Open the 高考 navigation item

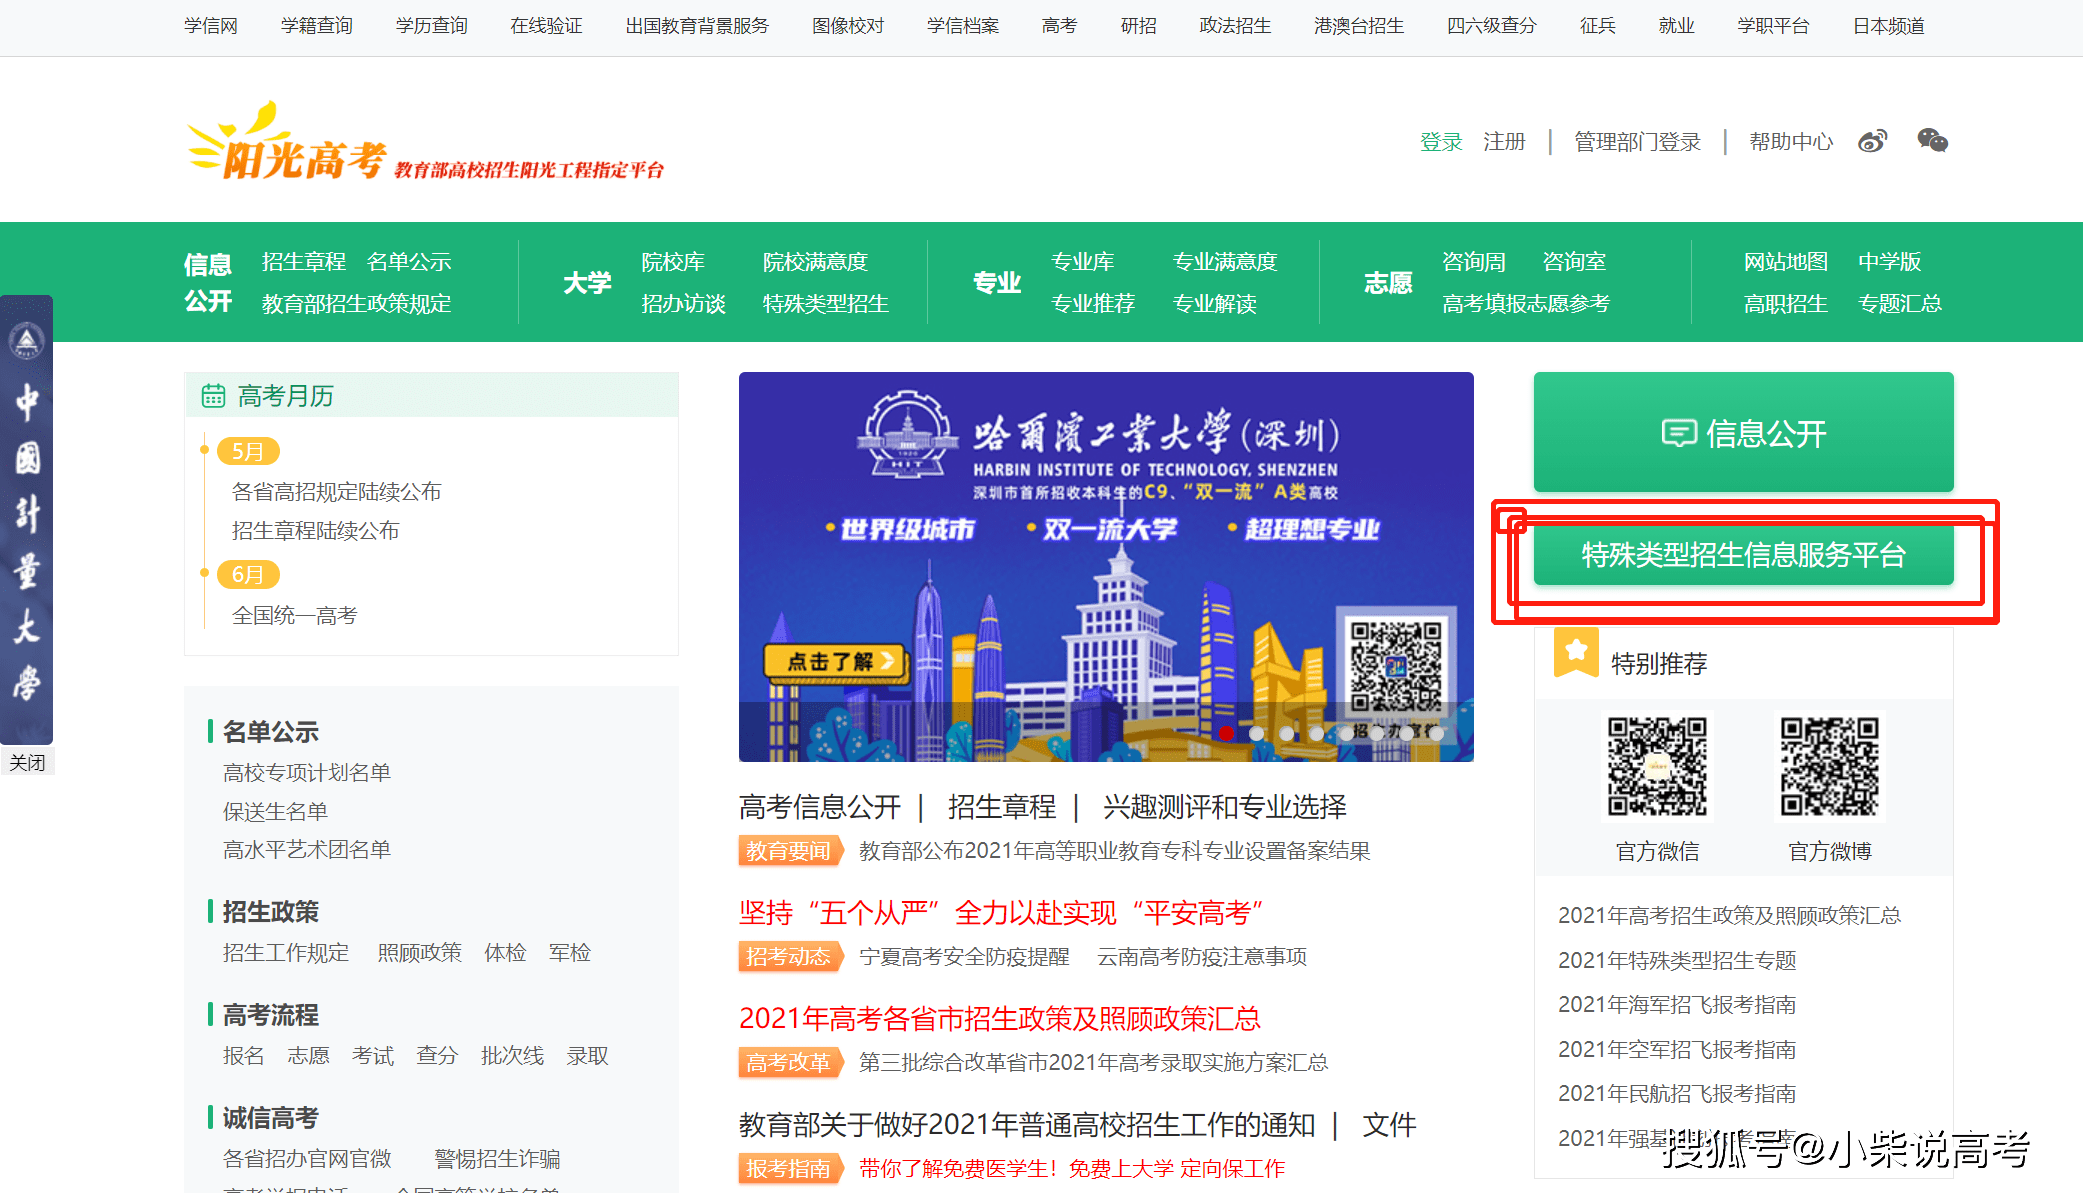pyautogui.click(x=1059, y=26)
